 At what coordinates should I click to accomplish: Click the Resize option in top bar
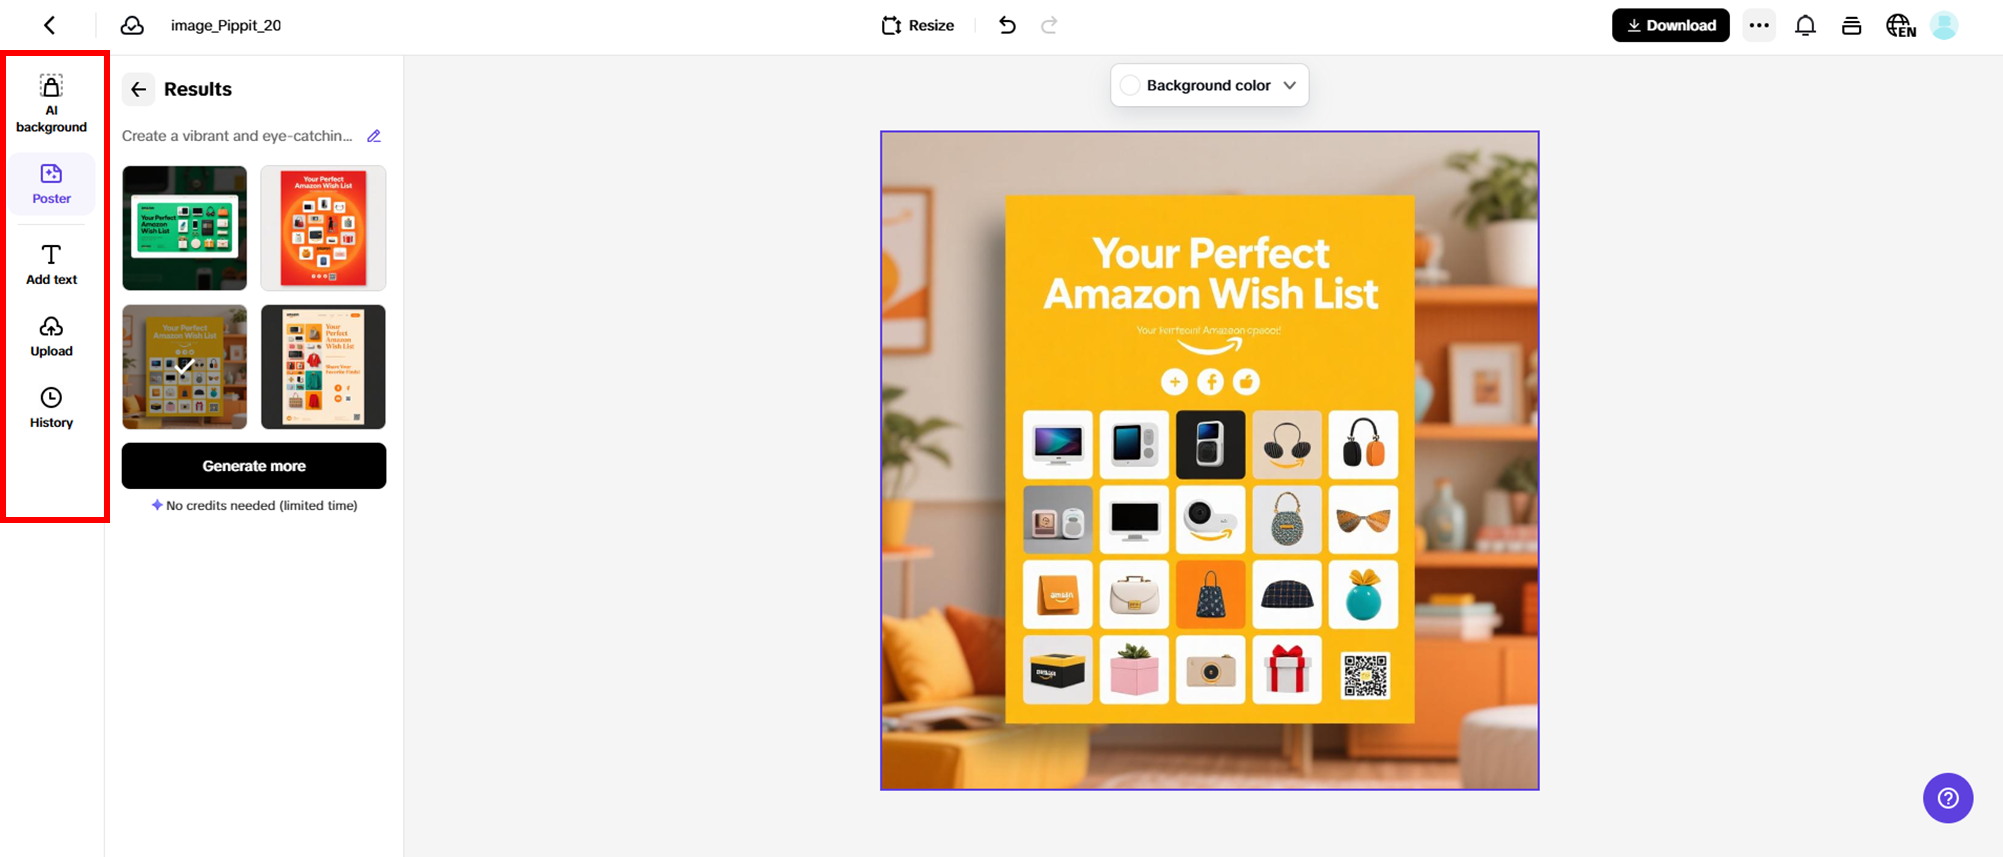point(918,25)
